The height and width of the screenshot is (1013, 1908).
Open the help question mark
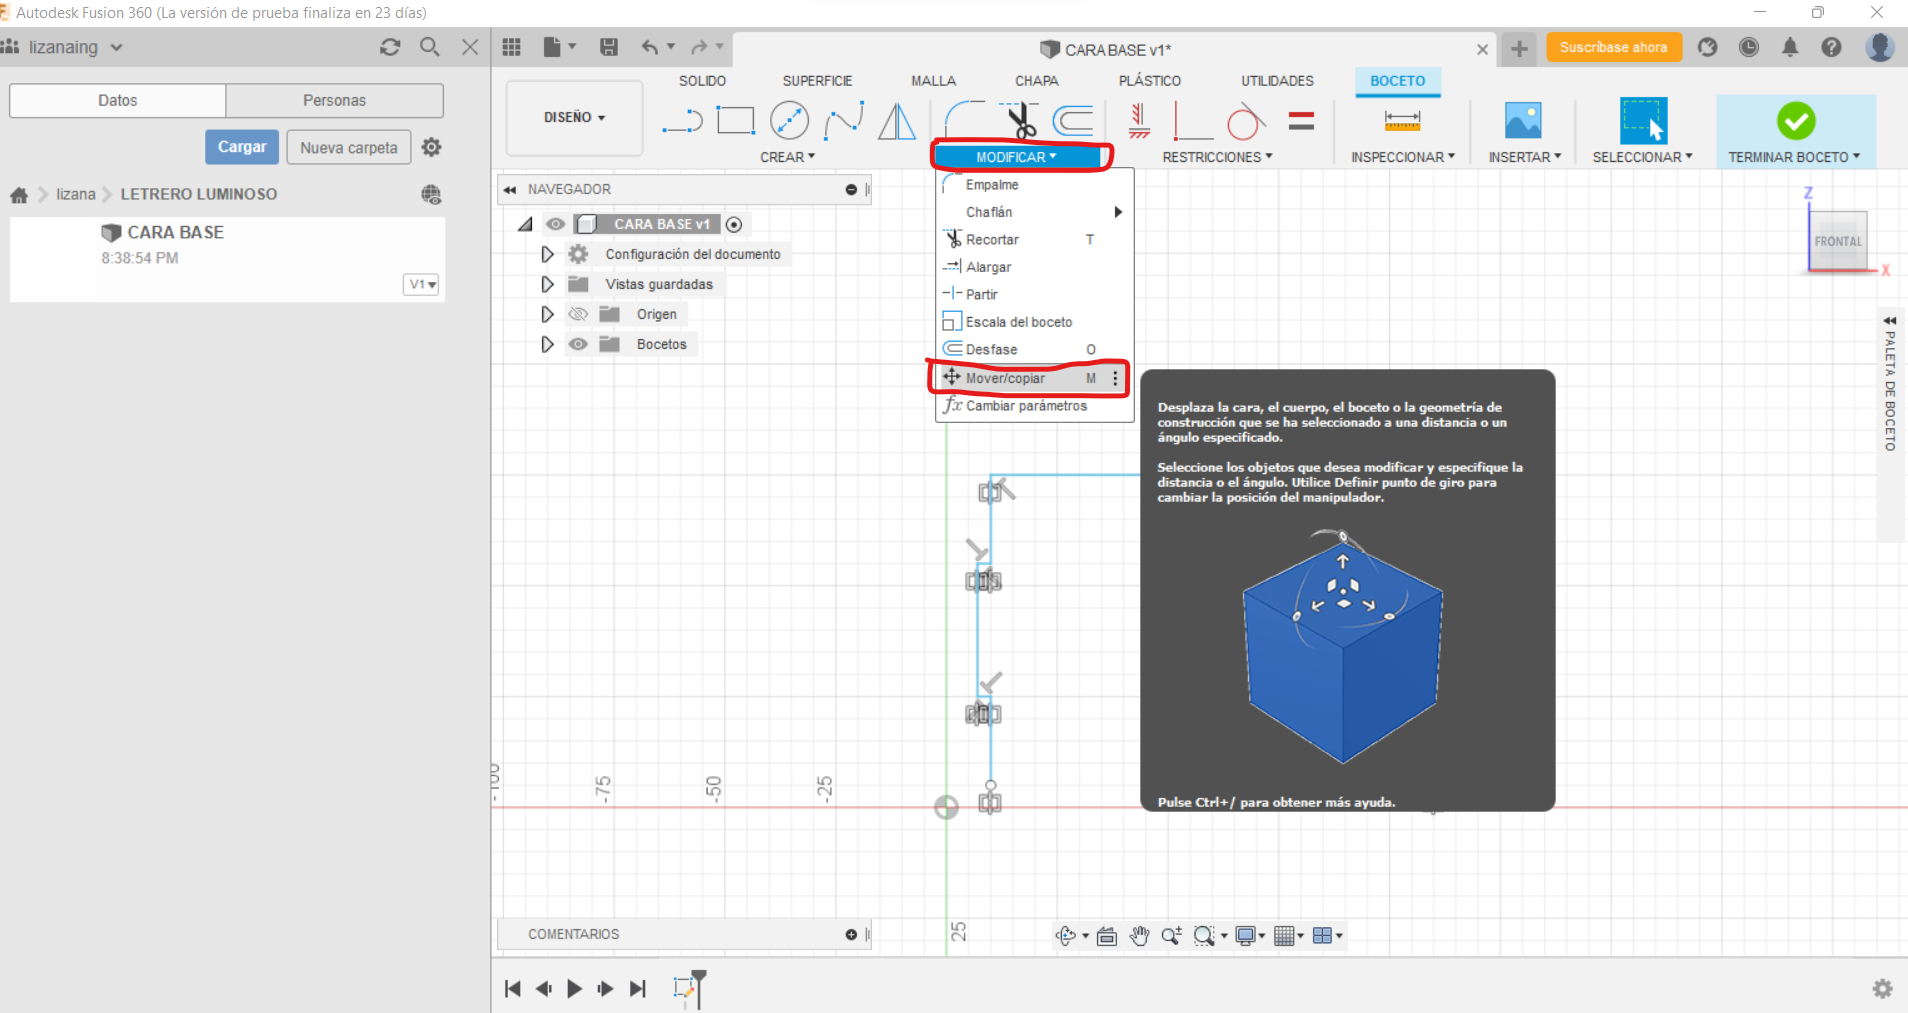click(1831, 47)
